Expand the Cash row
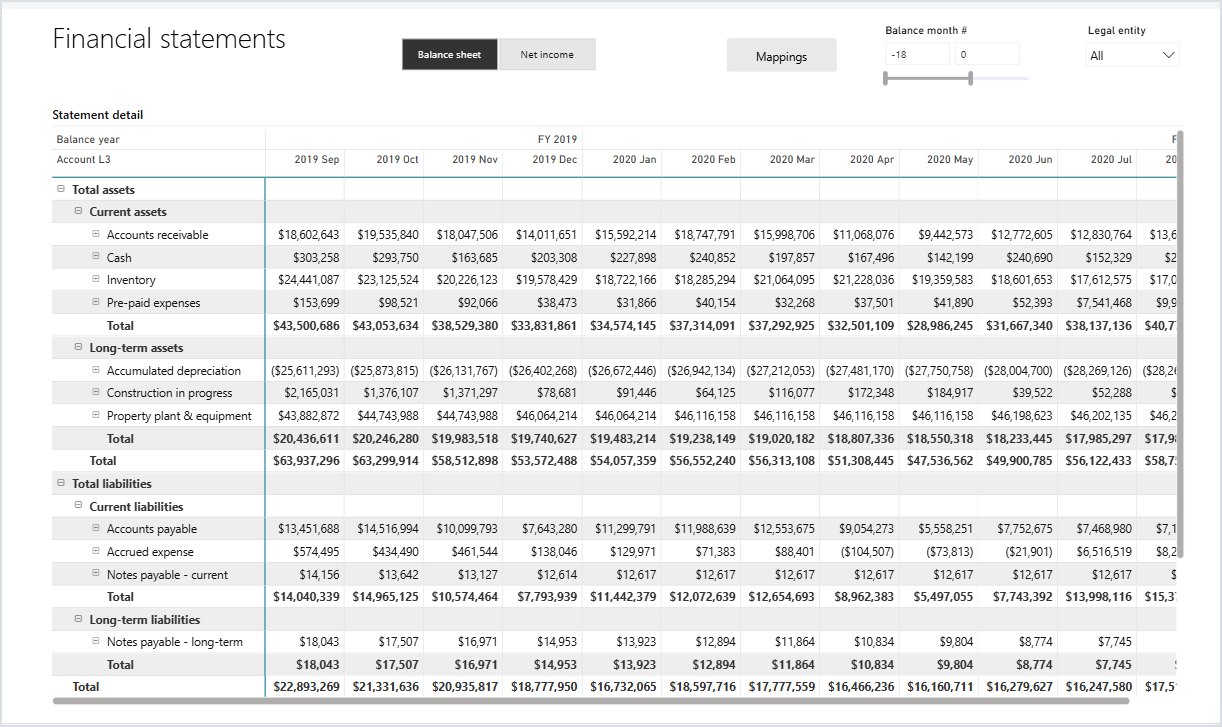This screenshot has width=1222, height=727. 96,257
